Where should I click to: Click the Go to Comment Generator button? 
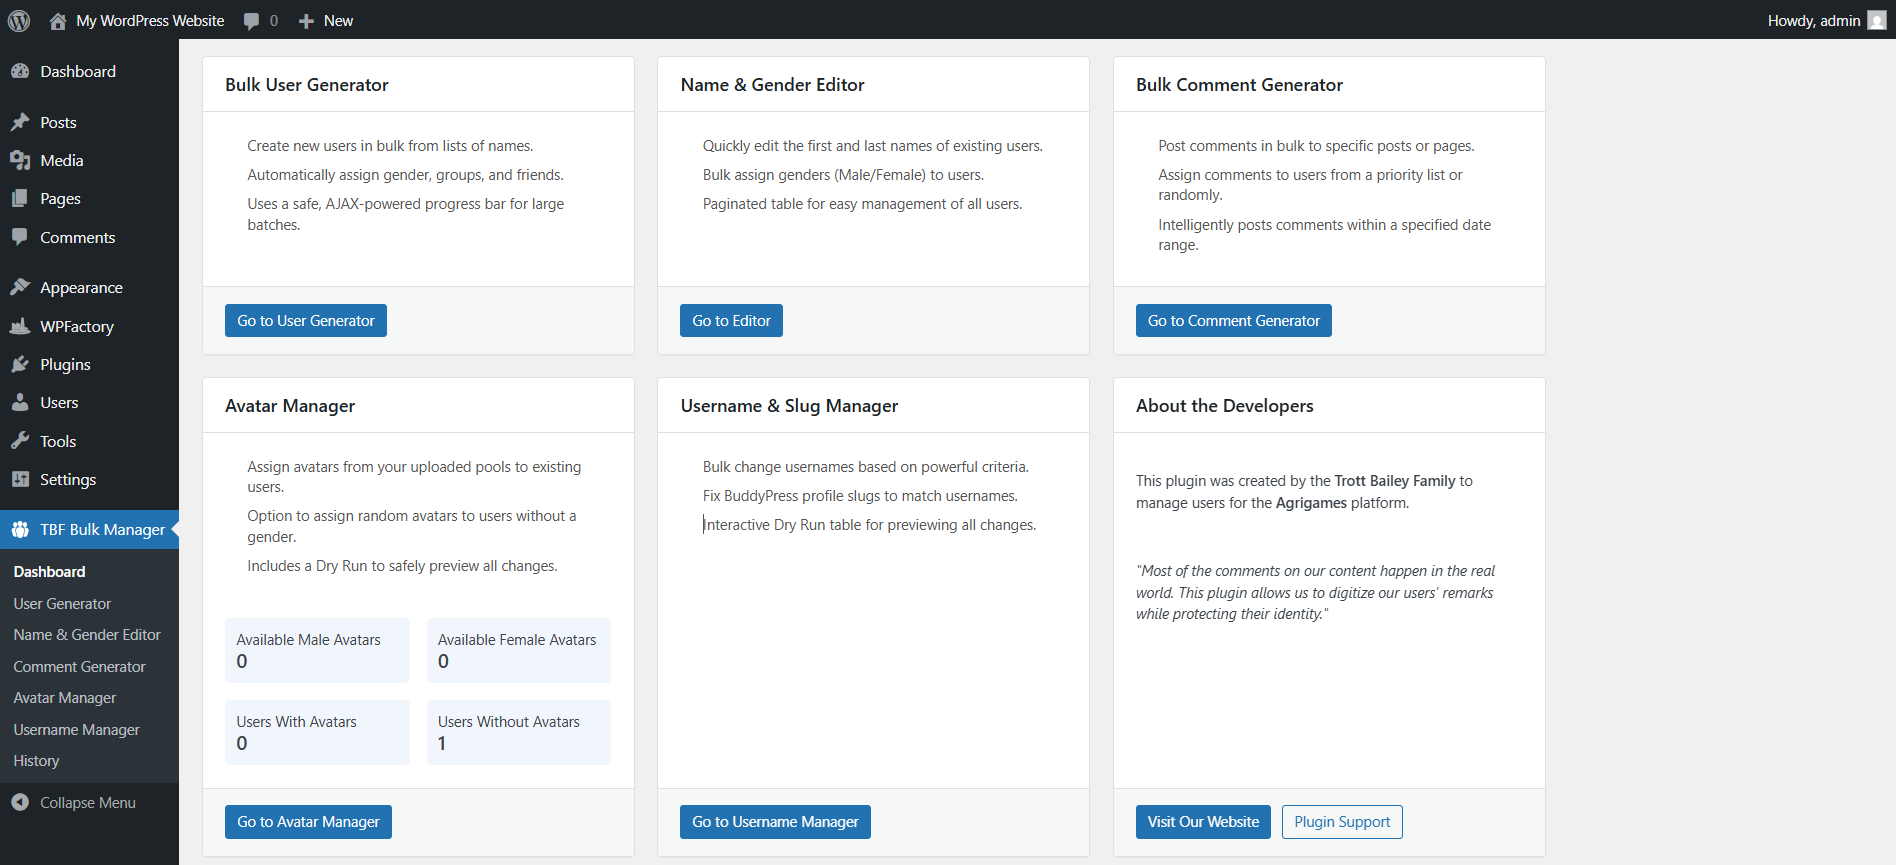(1233, 321)
